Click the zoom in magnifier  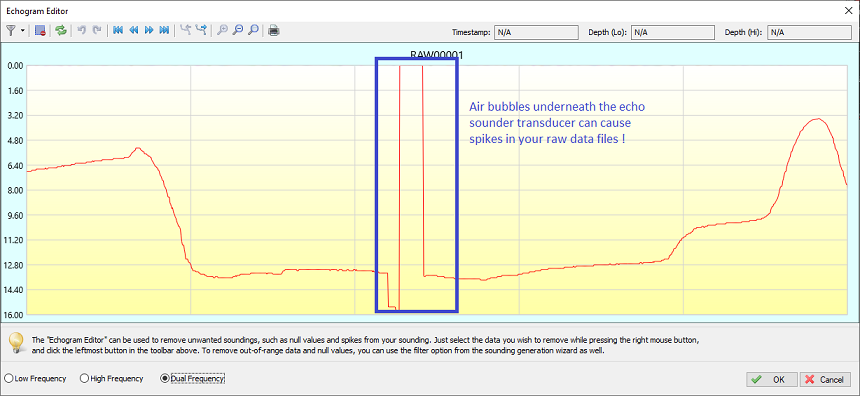pos(222,31)
